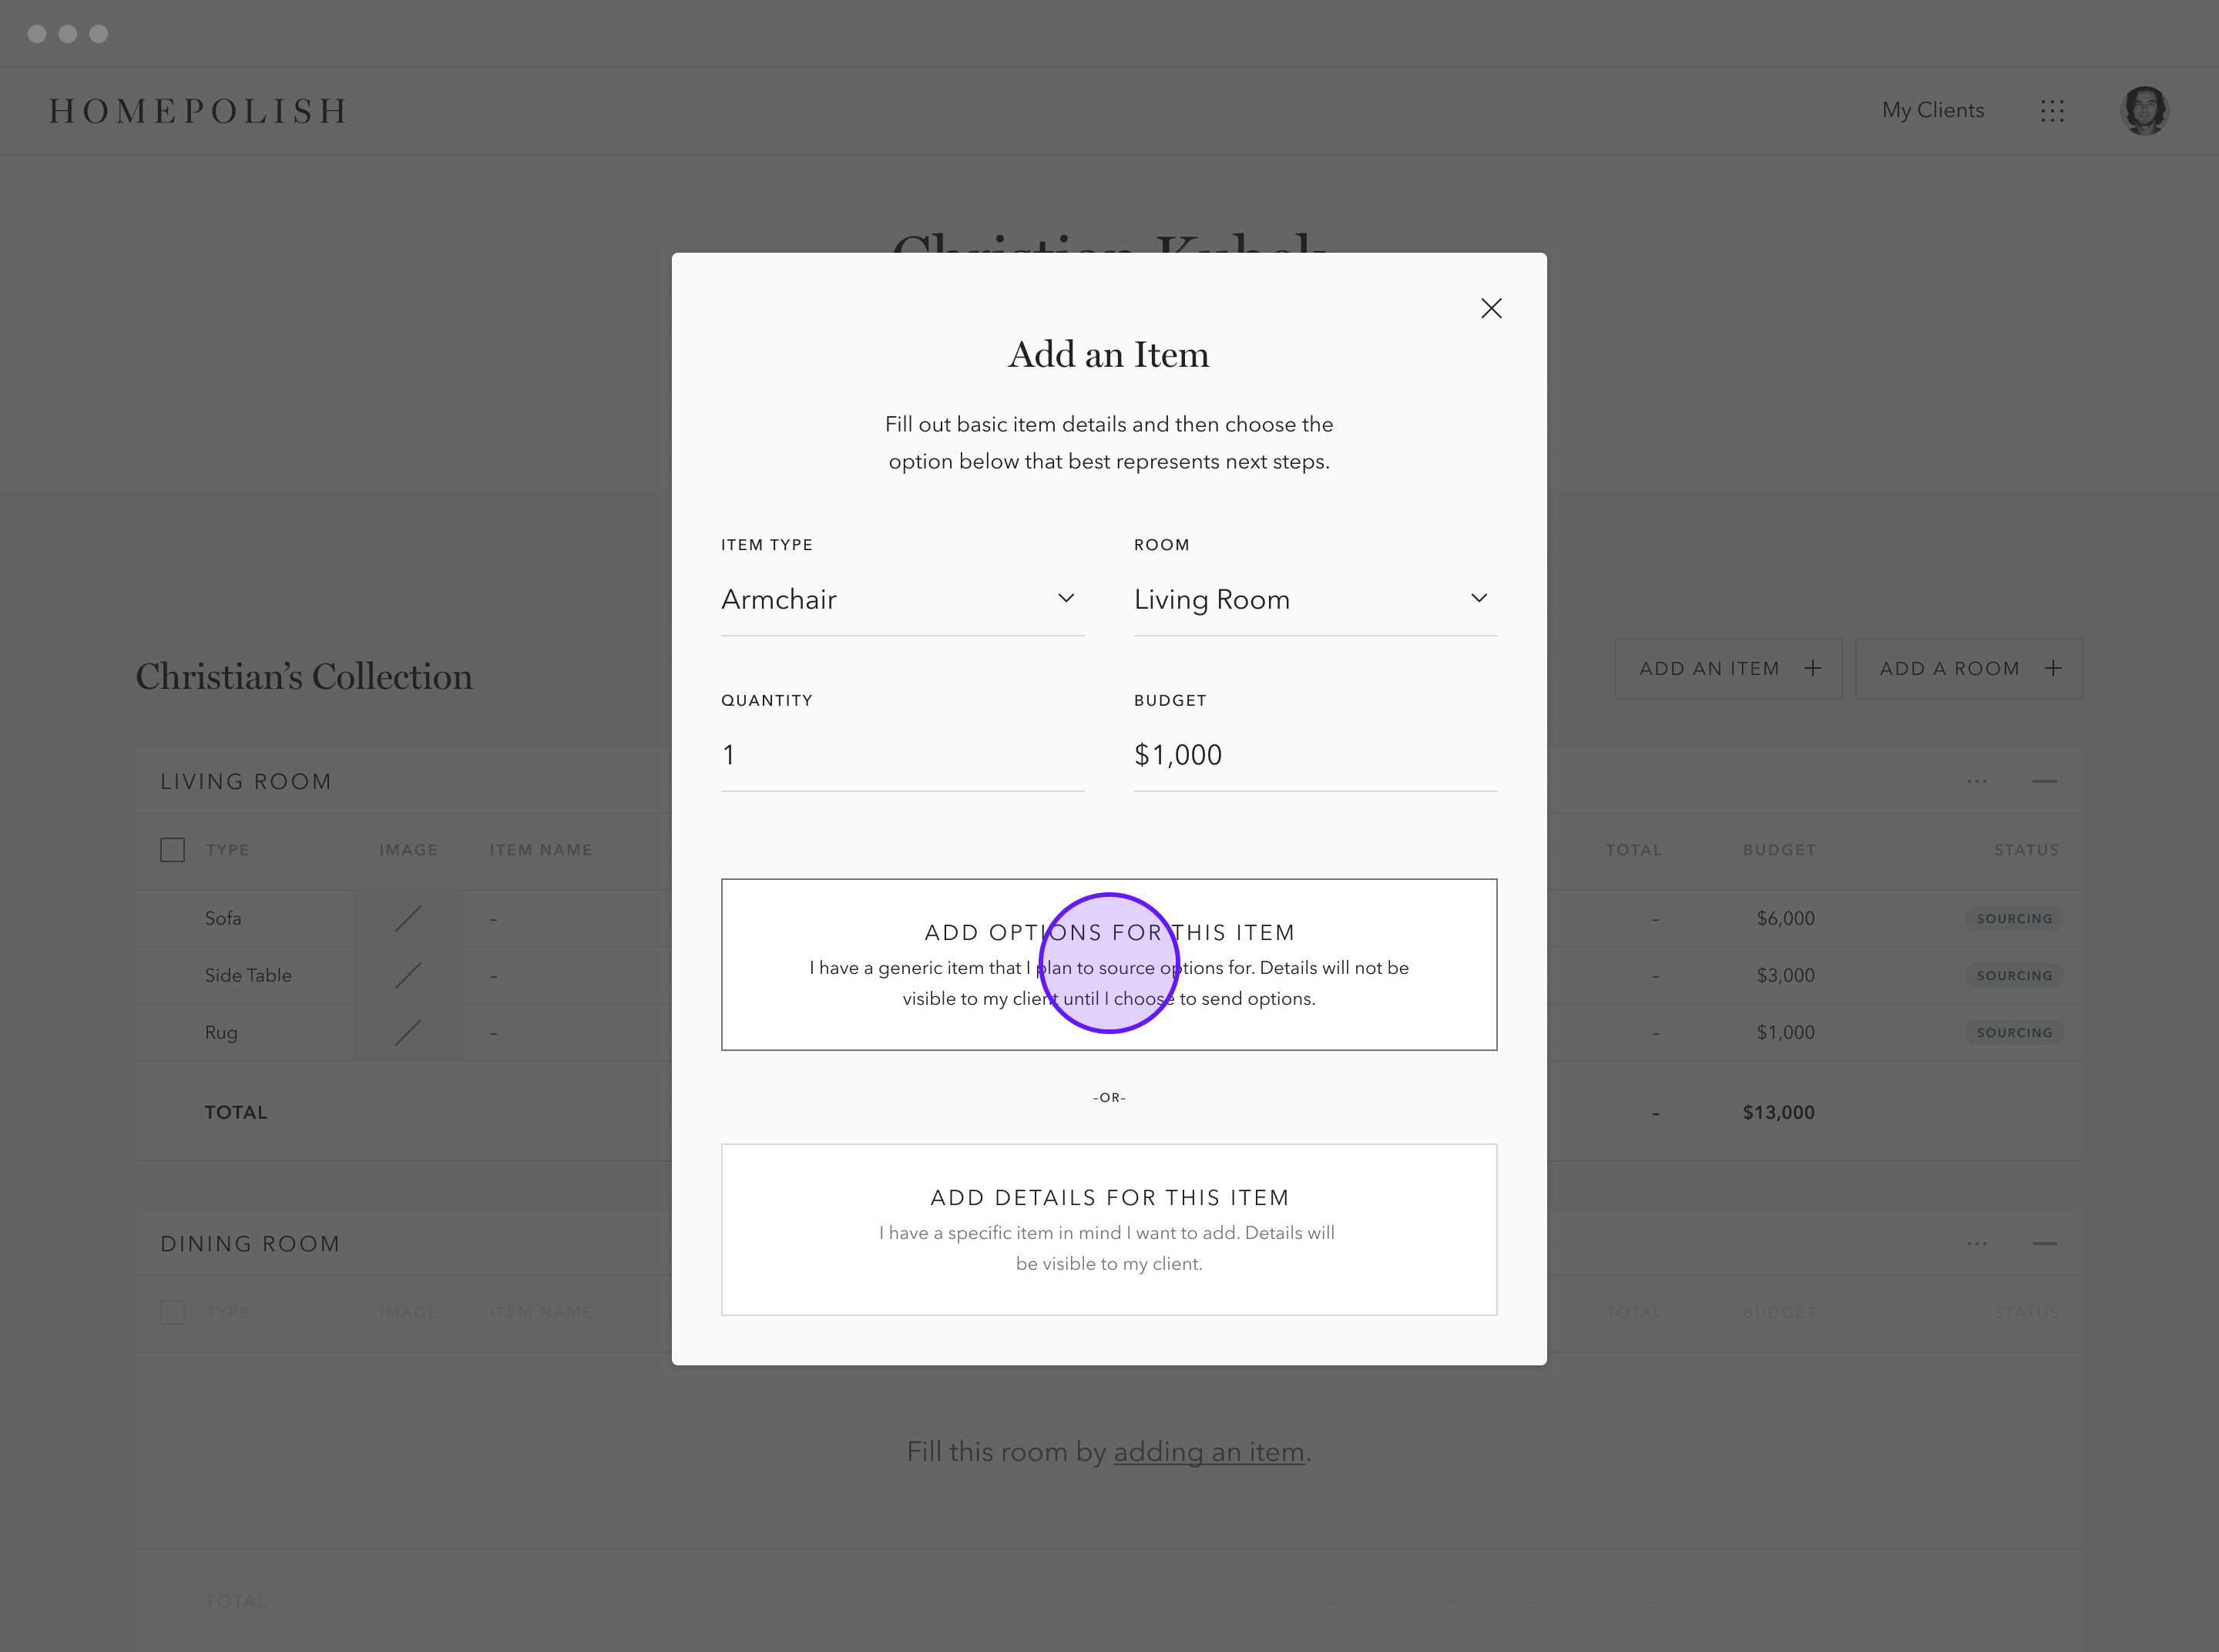
Task: Click the Living Room Type column header
Action: point(227,850)
